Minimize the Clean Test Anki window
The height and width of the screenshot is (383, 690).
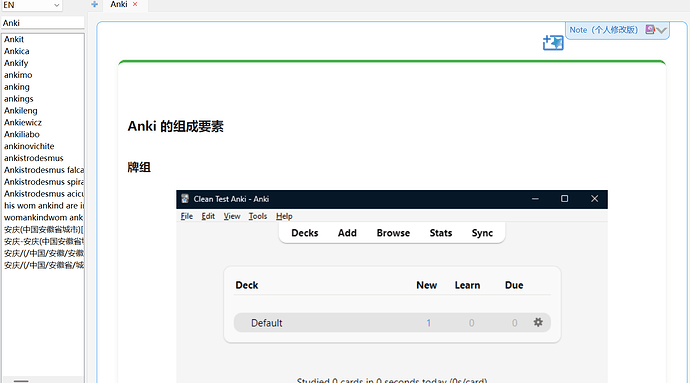535,199
